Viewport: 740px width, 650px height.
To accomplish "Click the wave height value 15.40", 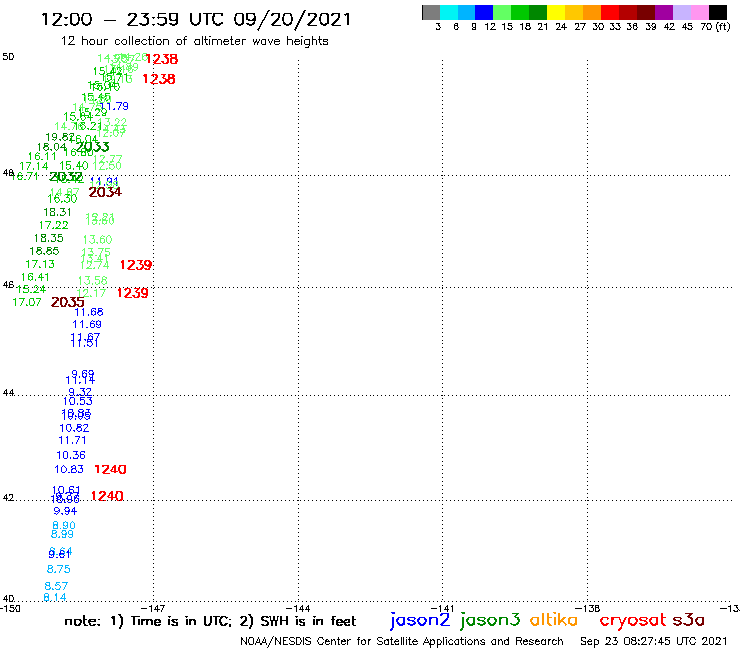I will click(x=74, y=166).
